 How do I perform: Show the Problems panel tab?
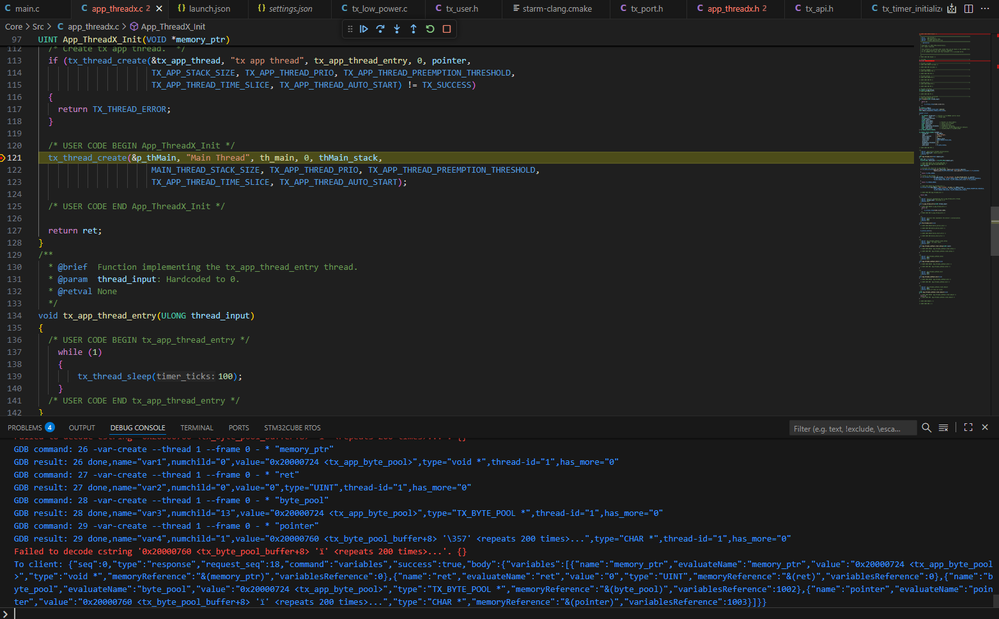(x=25, y=428)
